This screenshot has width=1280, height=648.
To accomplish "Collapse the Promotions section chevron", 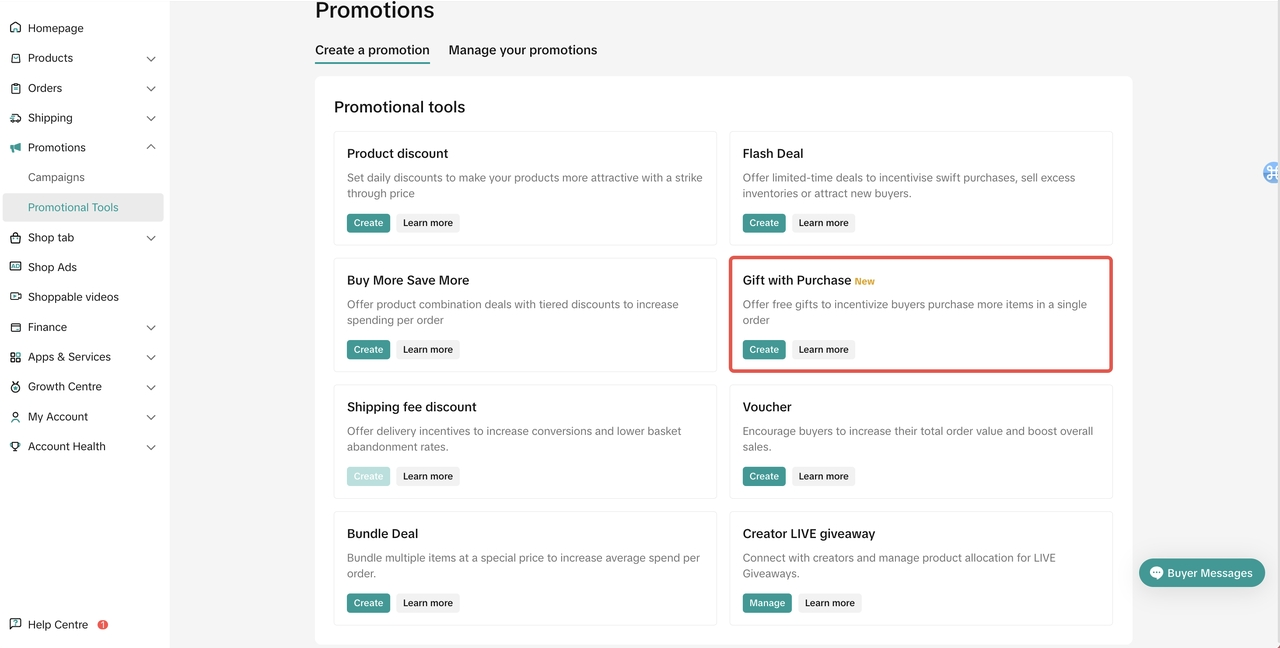I will click(x=151, y=147).
